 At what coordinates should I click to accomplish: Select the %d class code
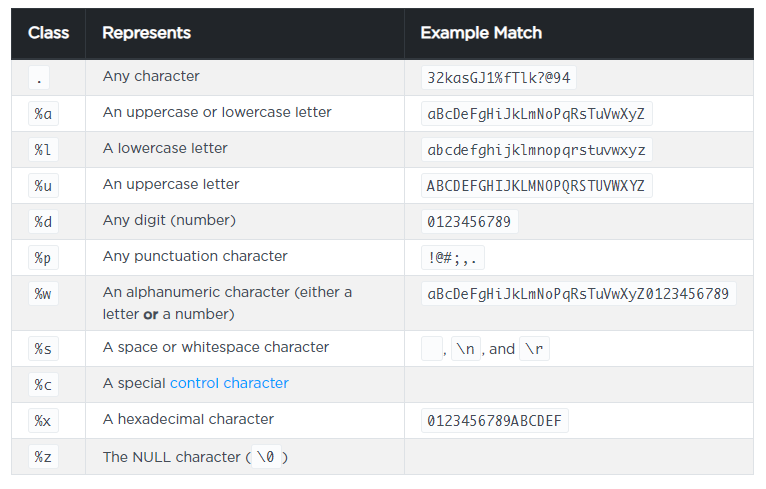pyautogui.click(x=43, y=221)
